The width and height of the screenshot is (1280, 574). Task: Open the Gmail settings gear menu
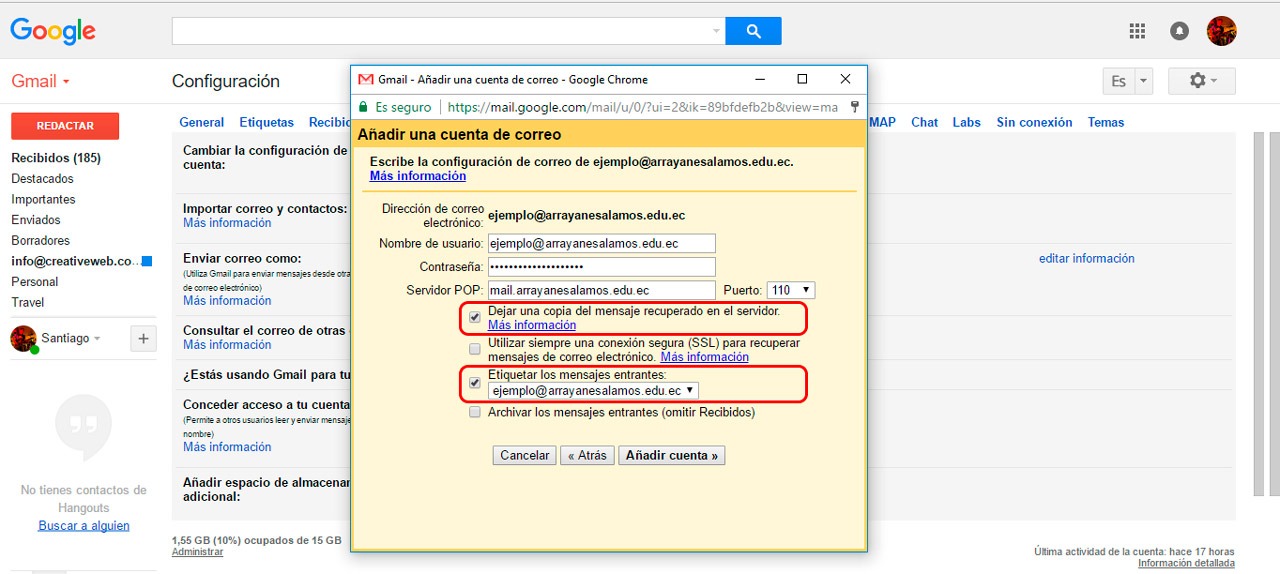point(1202,81)
